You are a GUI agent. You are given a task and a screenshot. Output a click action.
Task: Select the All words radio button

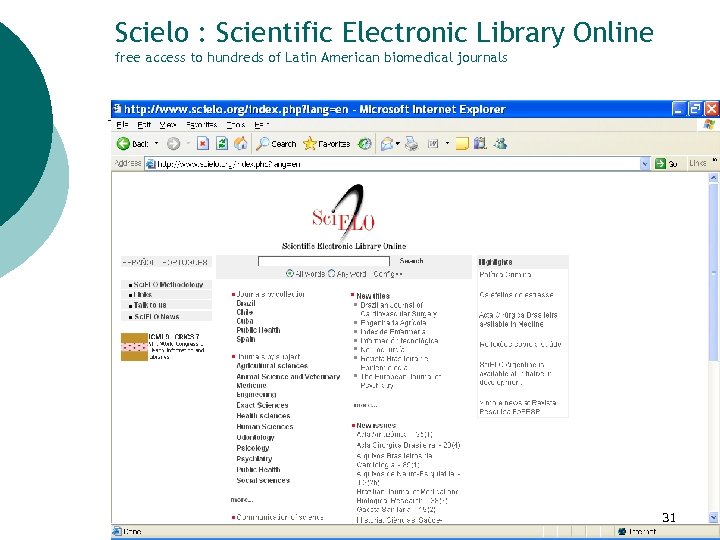click(x=290, y=274)
